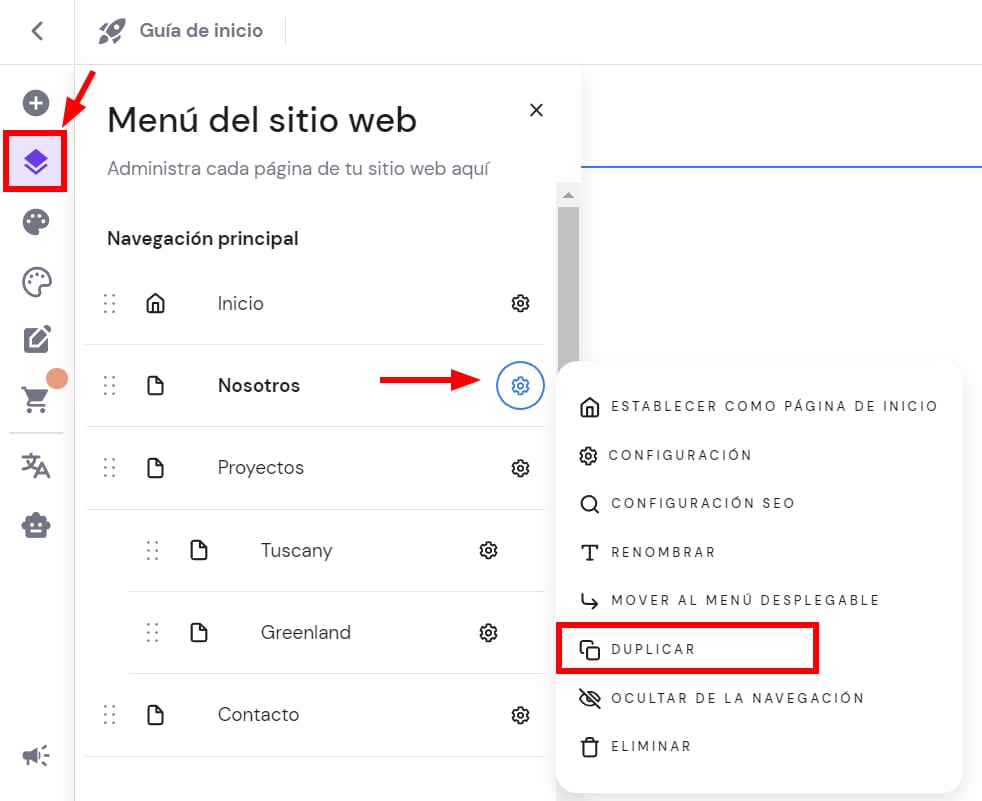This screenshot has width=982, height=801.
Task: Open the outlined palette theme icon
Action: (36, 282)
